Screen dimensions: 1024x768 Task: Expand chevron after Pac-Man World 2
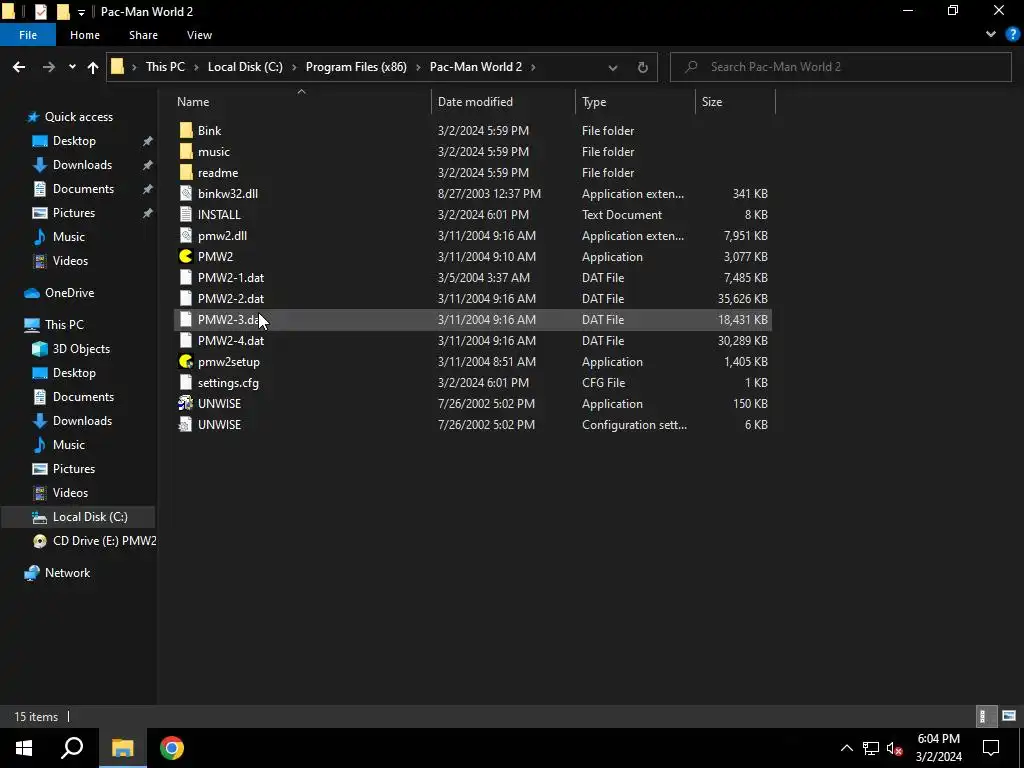[533, 67]
